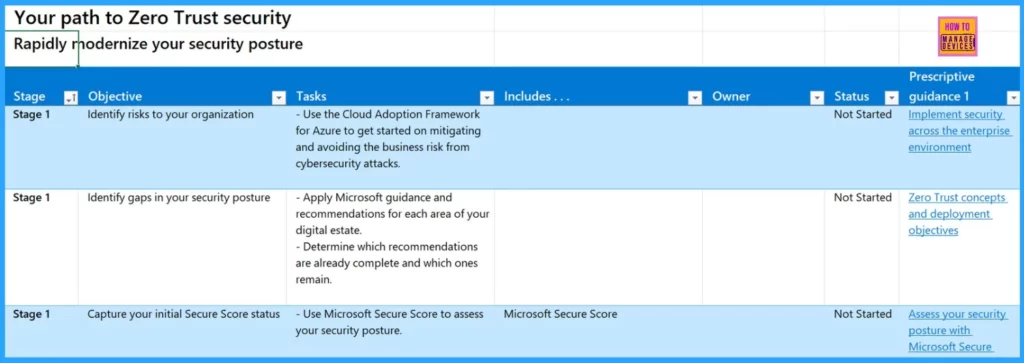Open the Tasks column filter dropdown
This screenshot has height=363, width=1024.
pyautogui.click(x=487, y=98)
